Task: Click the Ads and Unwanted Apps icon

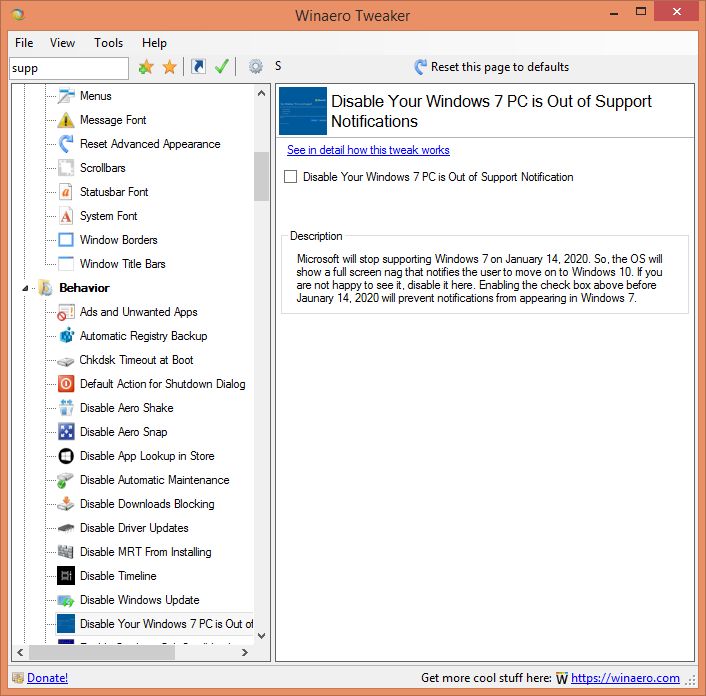Action: [66, 312]
